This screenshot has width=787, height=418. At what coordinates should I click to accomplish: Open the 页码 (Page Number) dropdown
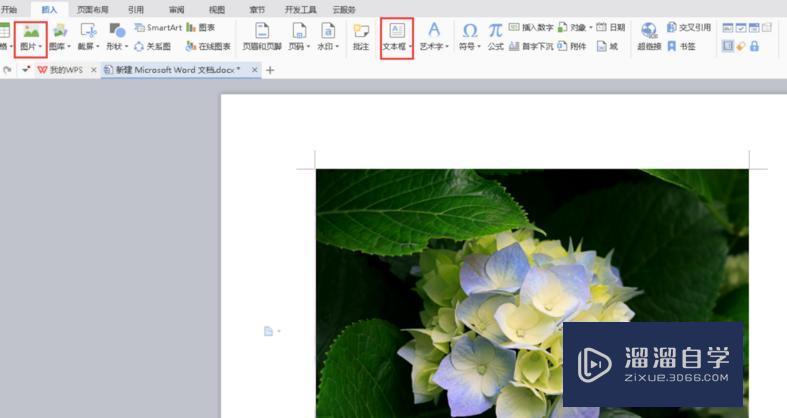308,47
